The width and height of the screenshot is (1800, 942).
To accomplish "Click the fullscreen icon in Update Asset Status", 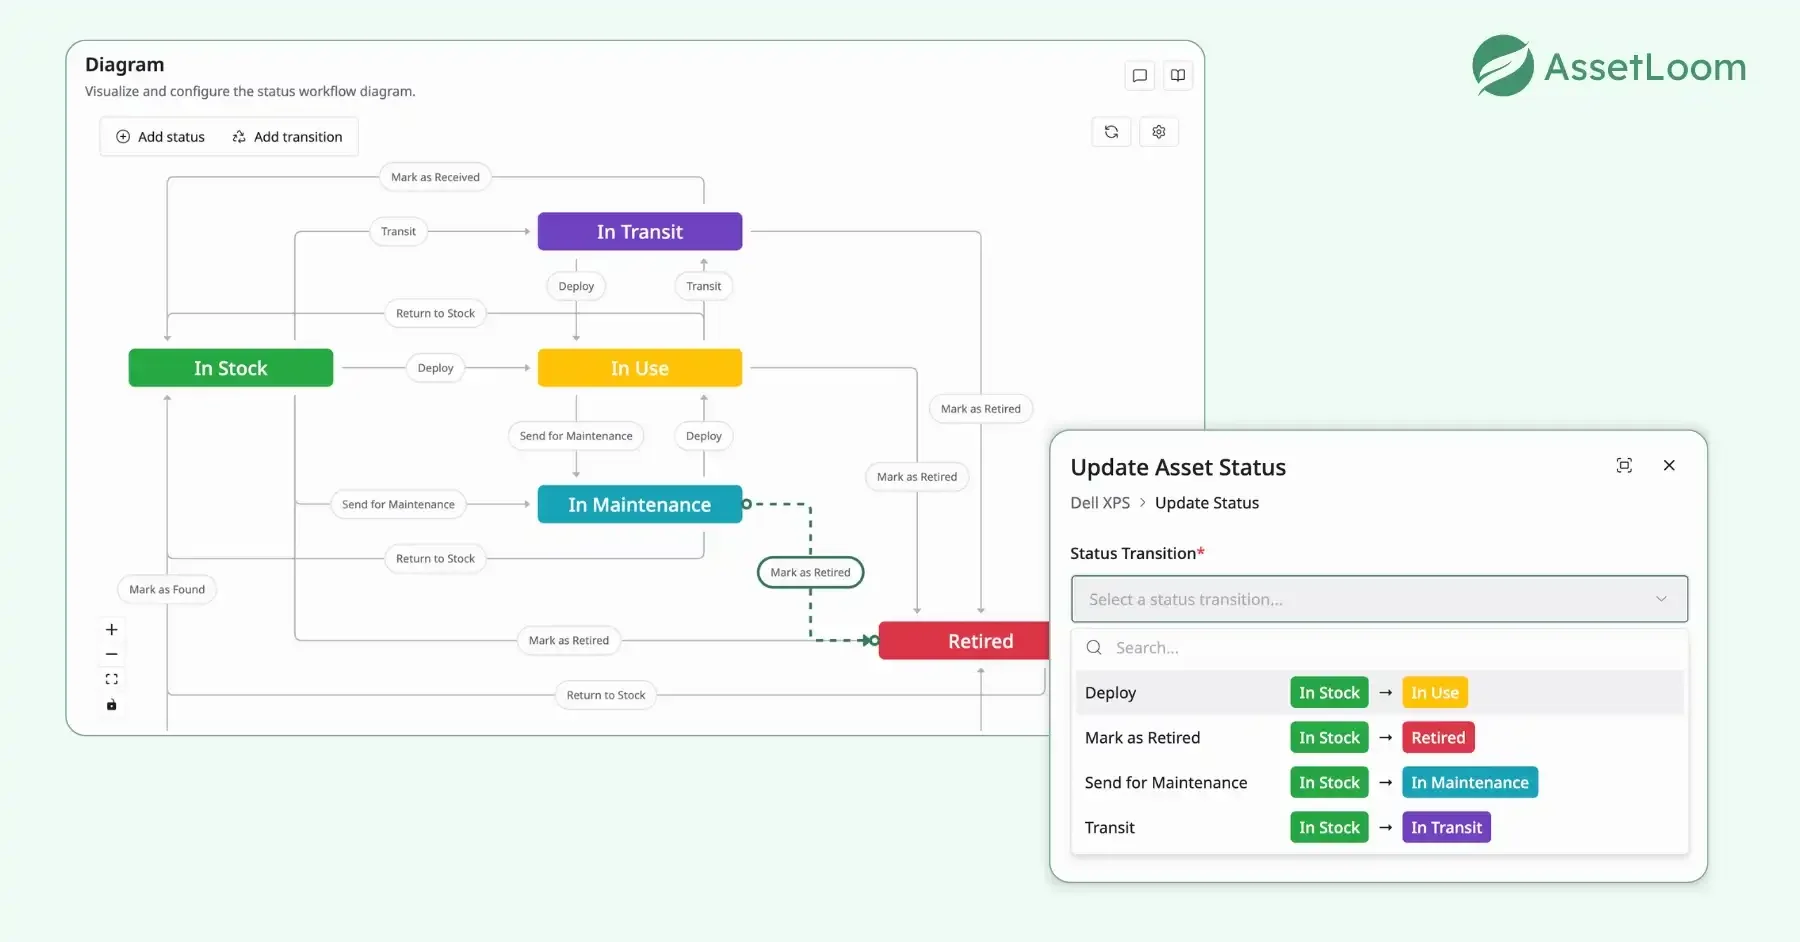I will (1624, 465).
